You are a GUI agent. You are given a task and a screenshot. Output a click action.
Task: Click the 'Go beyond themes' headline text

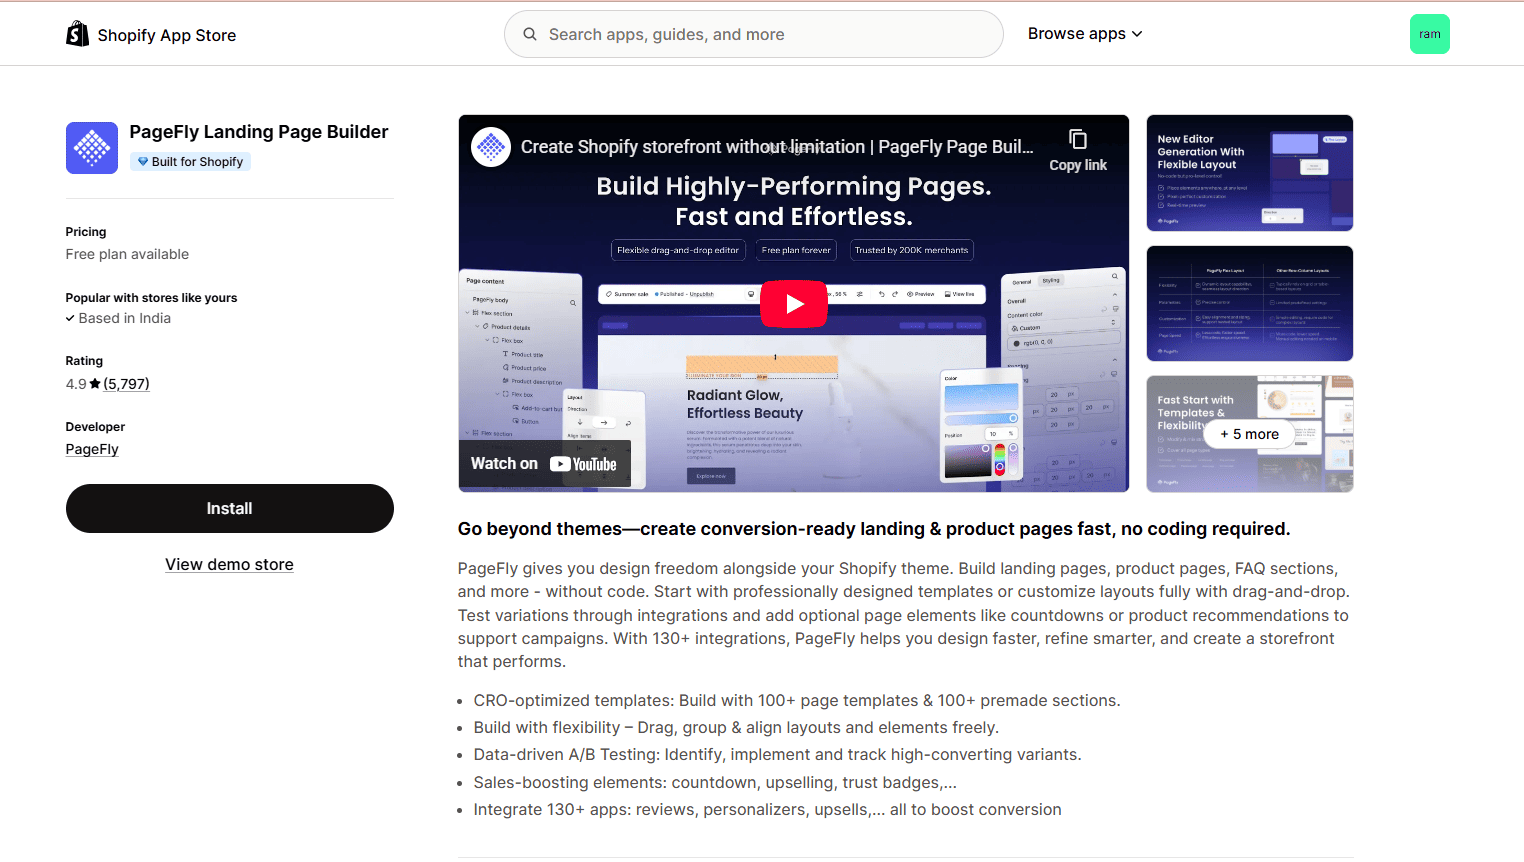(874, 529)
